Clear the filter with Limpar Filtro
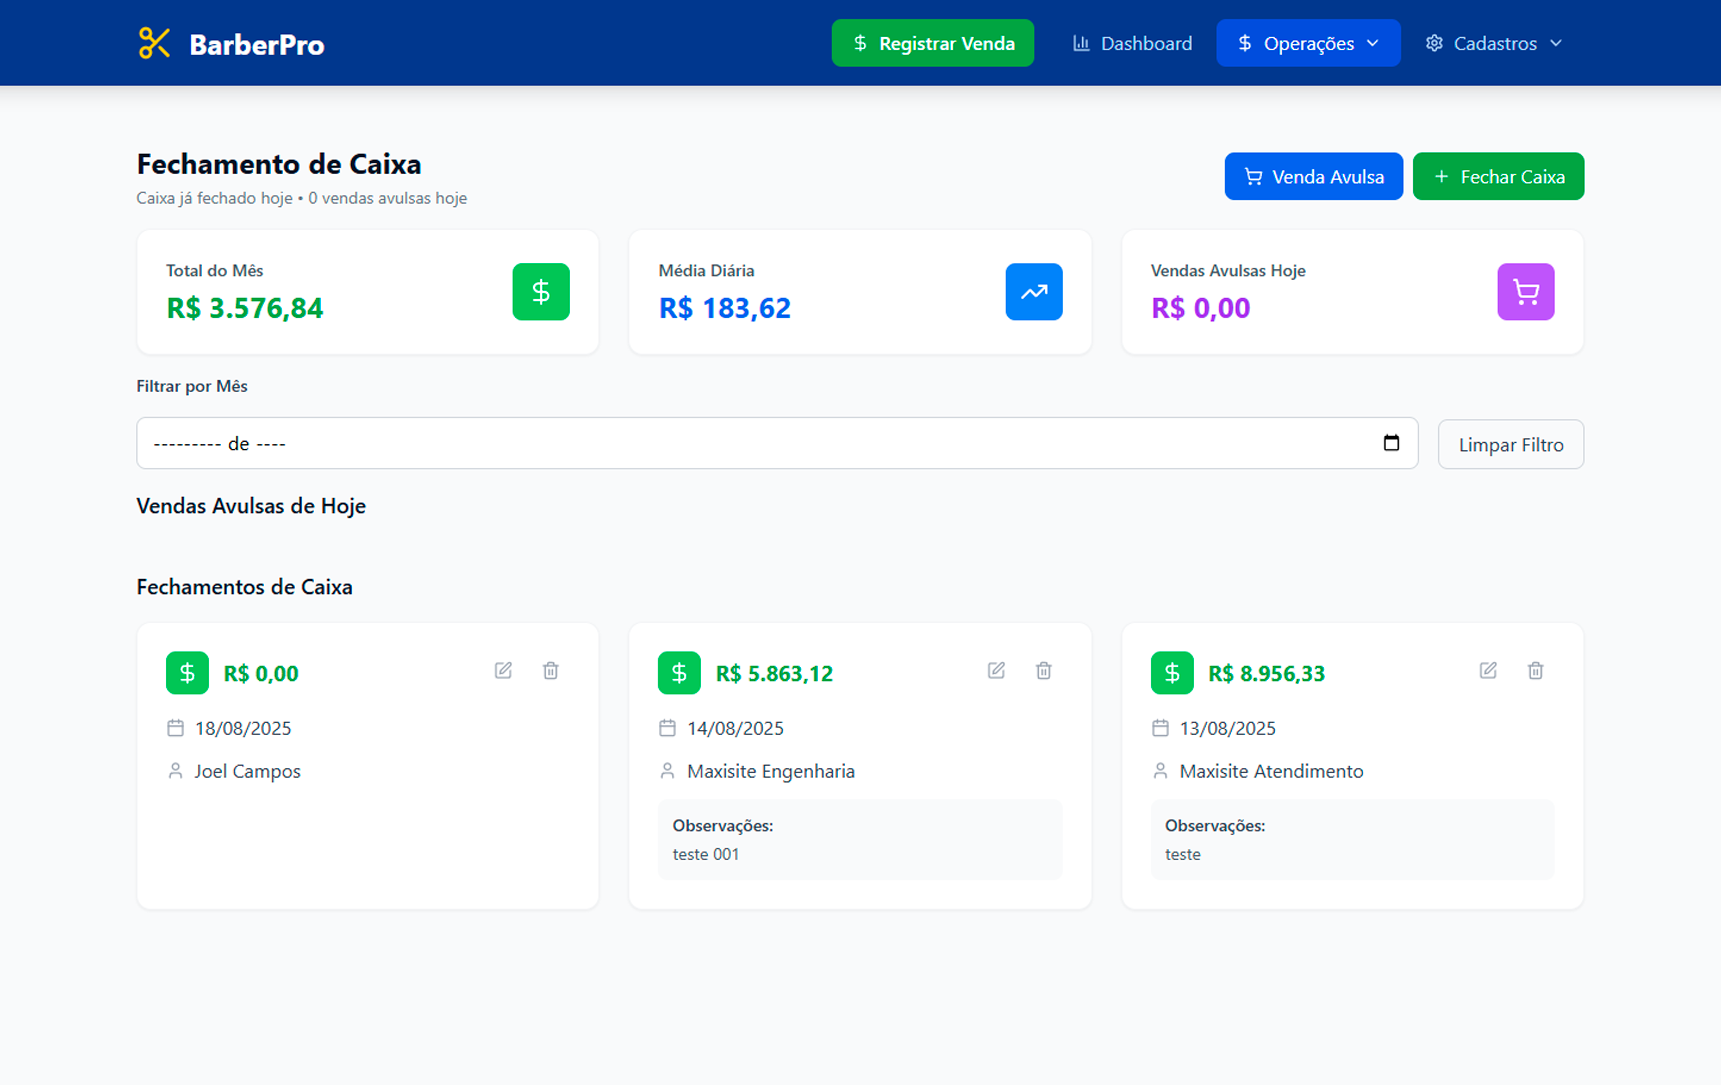 point(1510,444)
